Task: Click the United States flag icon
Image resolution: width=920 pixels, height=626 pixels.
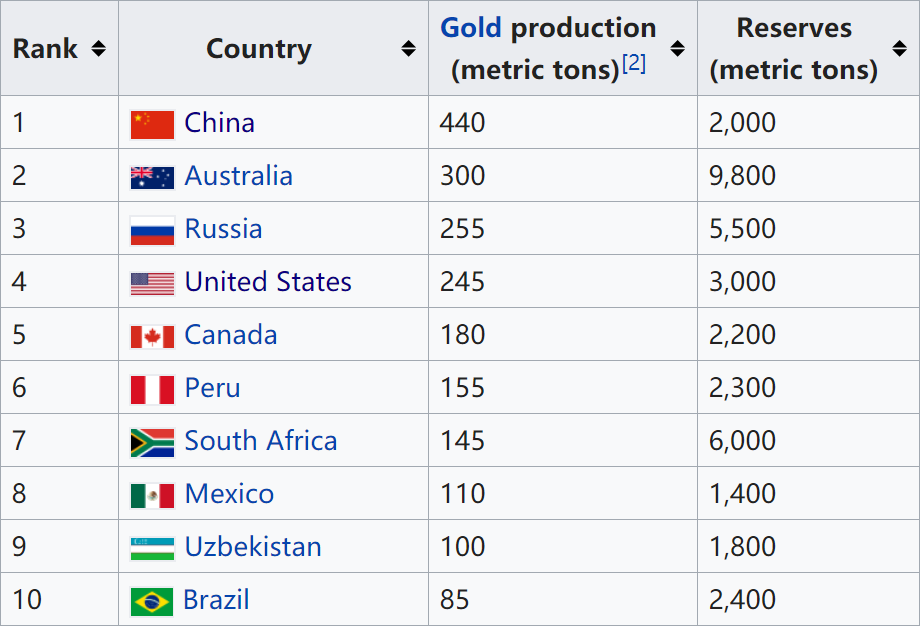Action: (152, 283)
